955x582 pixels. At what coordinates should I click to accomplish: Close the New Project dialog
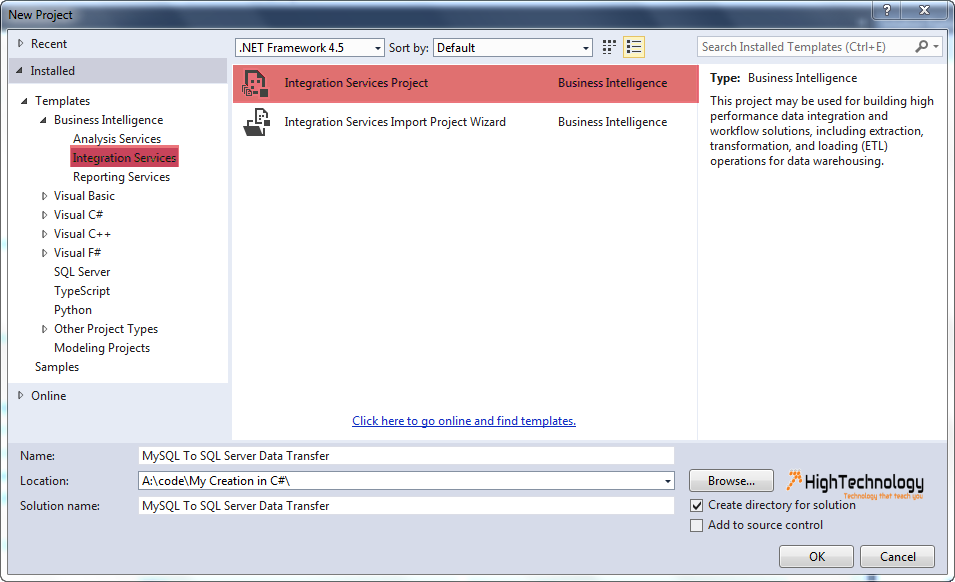tap(924, 10)
